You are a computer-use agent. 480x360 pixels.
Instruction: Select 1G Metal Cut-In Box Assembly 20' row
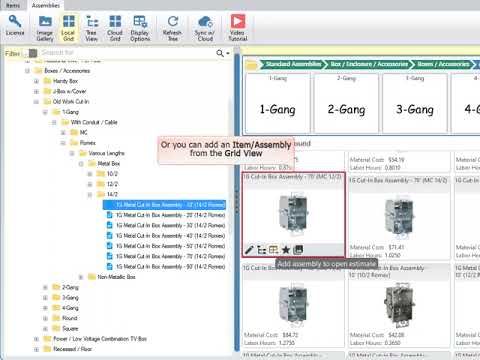166,215
